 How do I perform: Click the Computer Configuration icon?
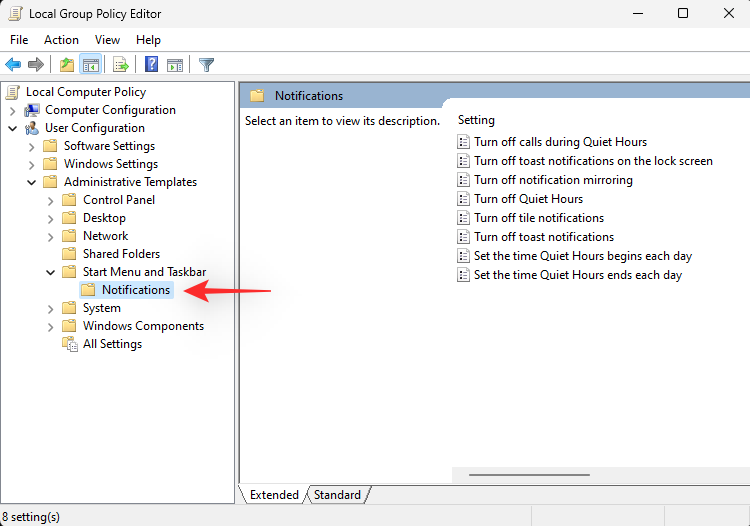(x=32, y=110)
